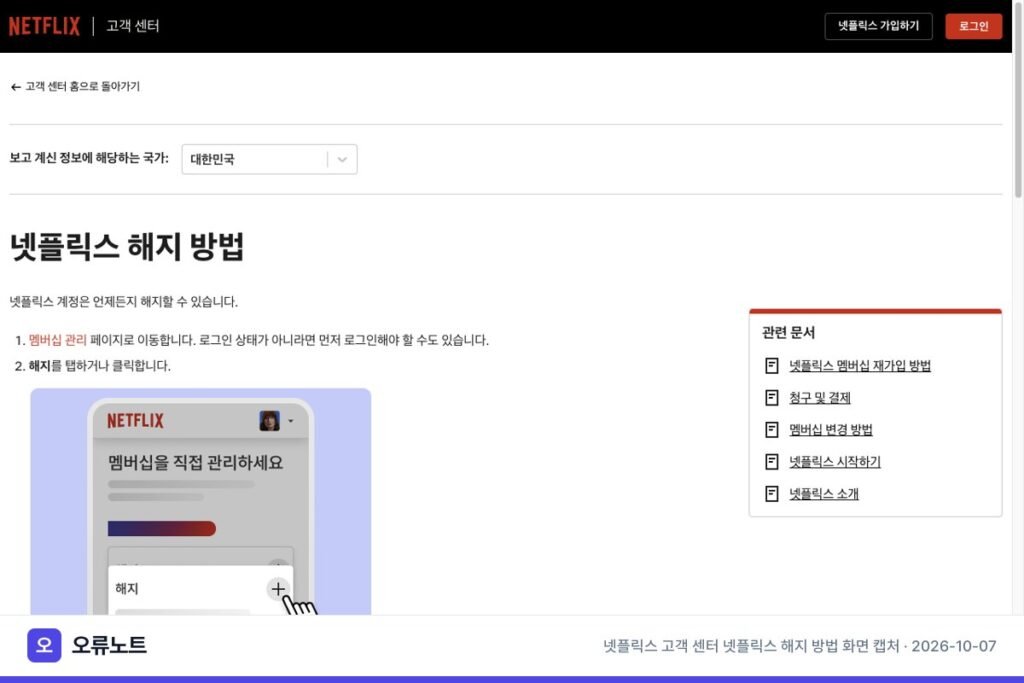Open 넷플릭스 소개 related article

(x=824, y=494)
